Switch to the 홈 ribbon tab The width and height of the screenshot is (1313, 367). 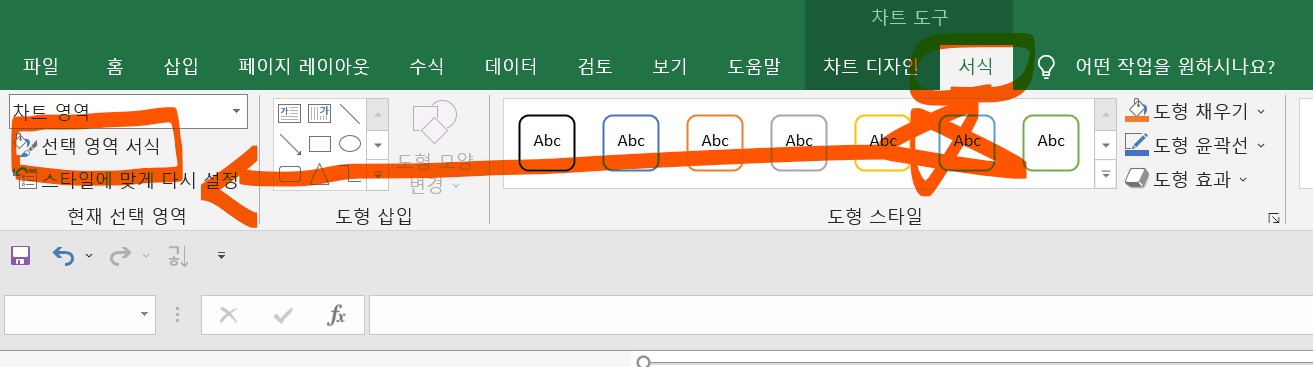click(115, 67)
